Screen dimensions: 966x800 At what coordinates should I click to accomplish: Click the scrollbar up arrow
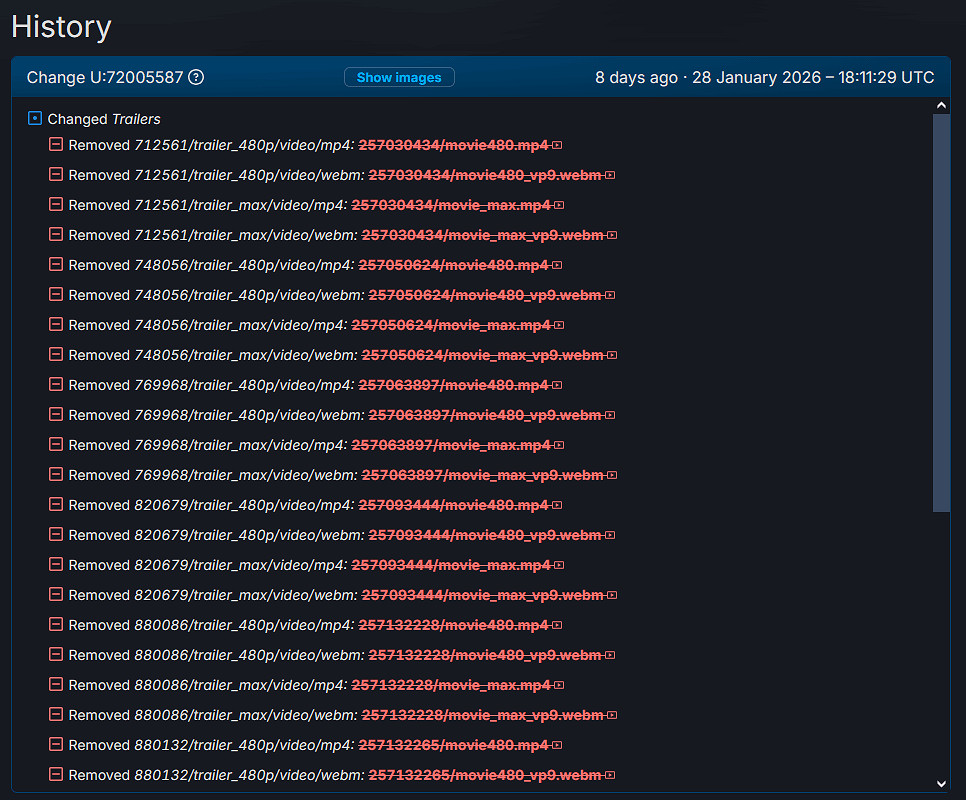point(941,105)
